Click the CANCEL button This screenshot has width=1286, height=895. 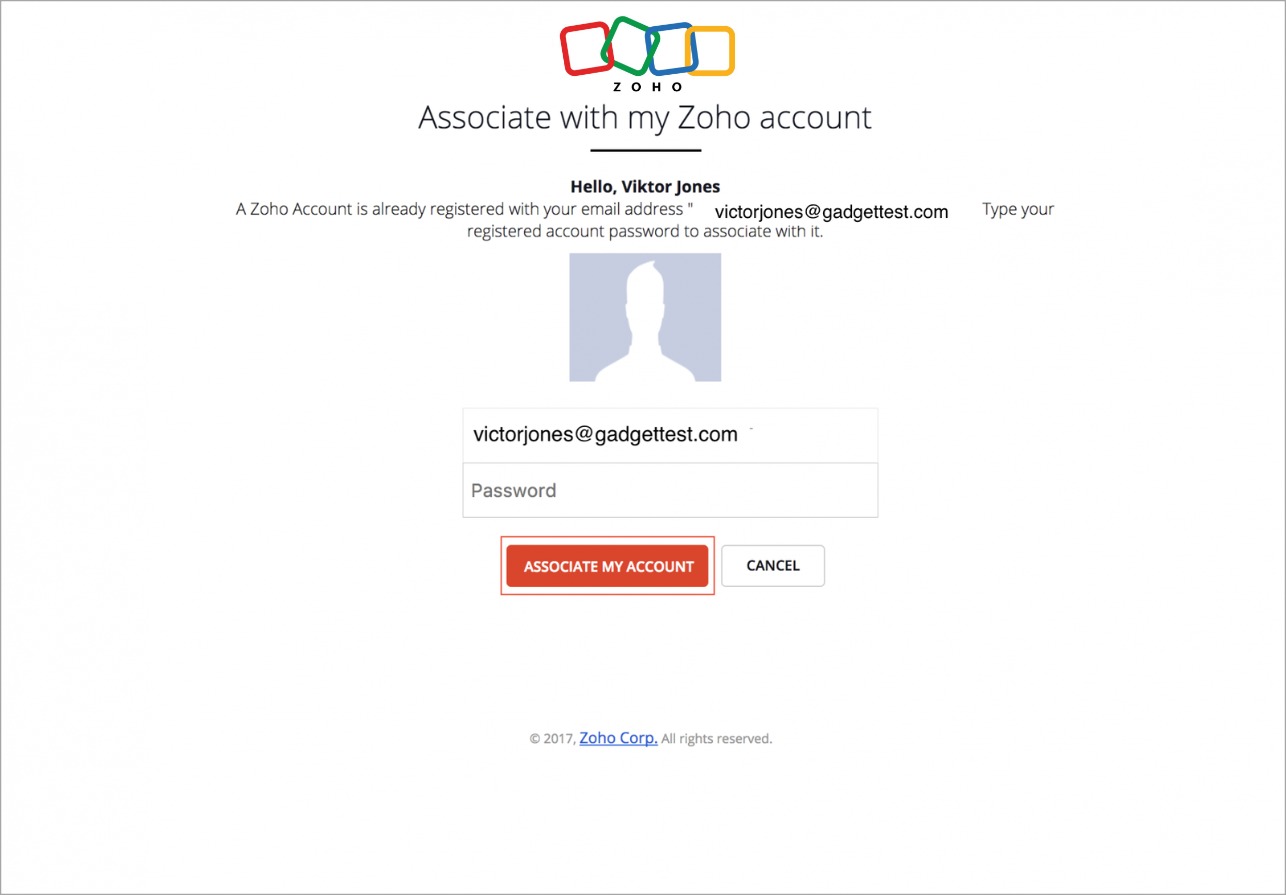tap(773, 565)
